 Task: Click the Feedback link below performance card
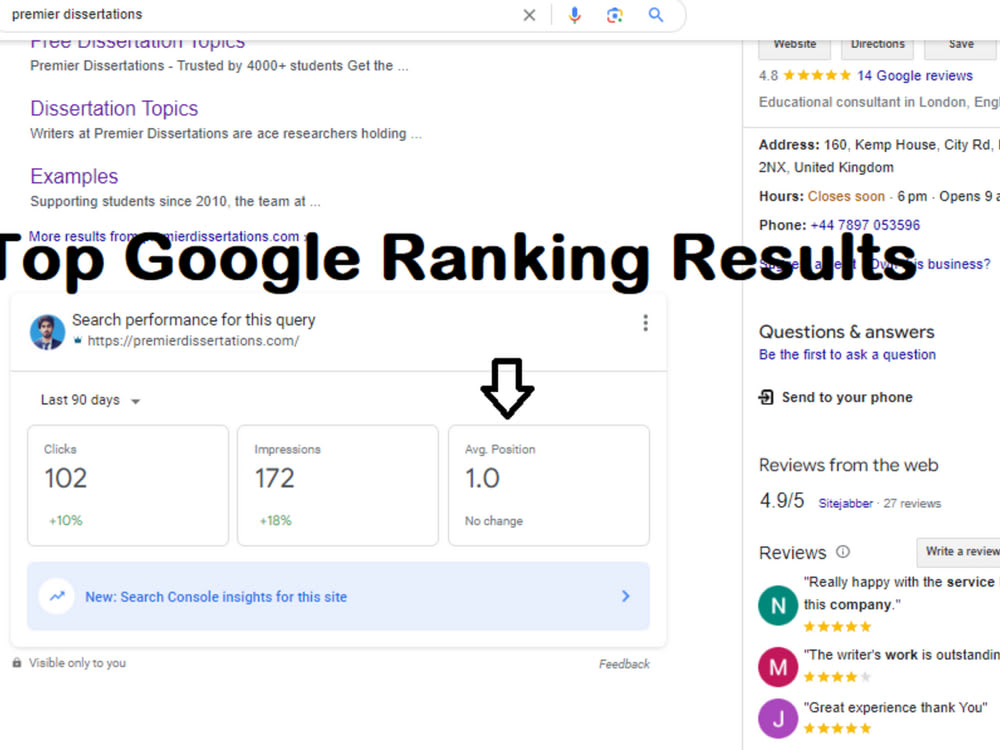click(624, 664)
